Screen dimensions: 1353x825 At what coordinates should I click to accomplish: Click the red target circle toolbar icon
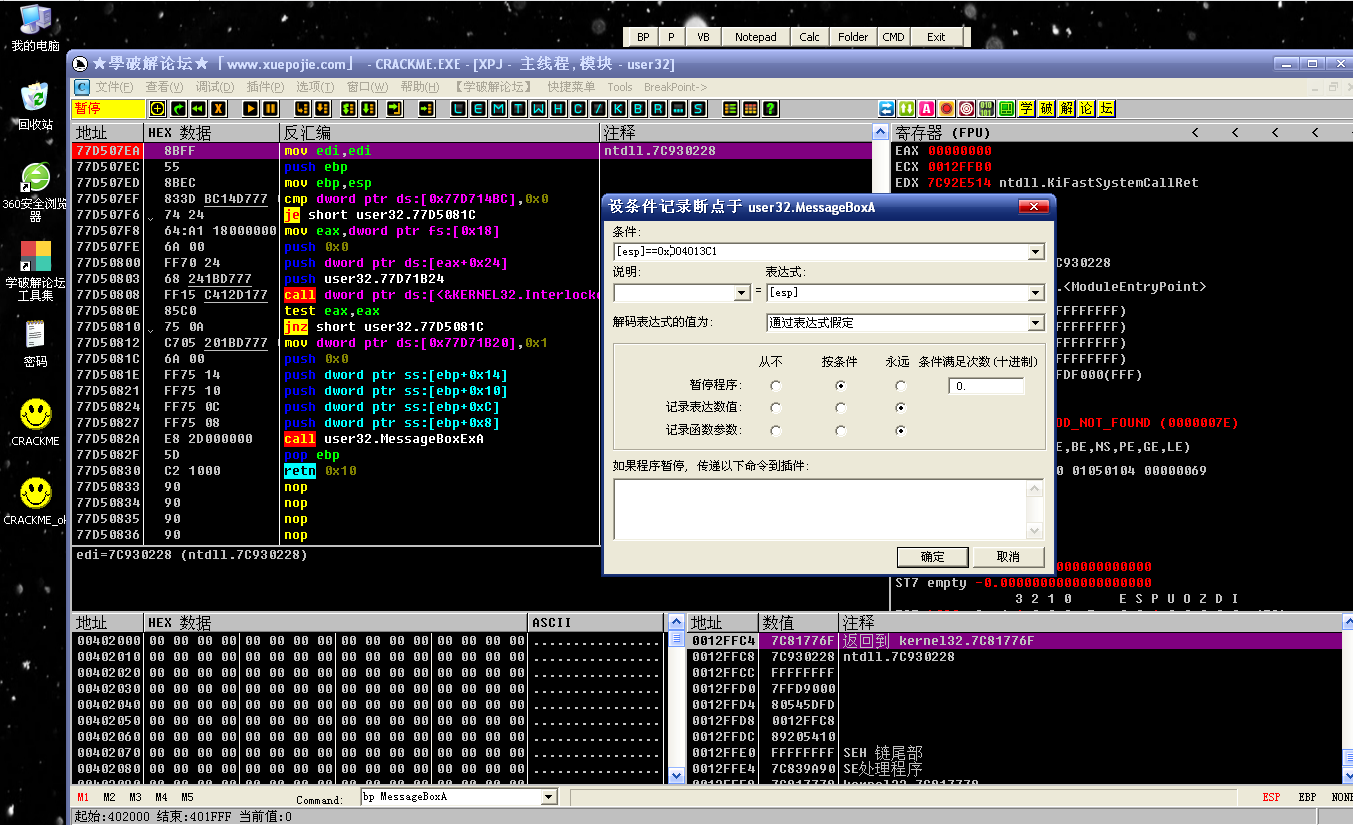click(x=966, y=108)
